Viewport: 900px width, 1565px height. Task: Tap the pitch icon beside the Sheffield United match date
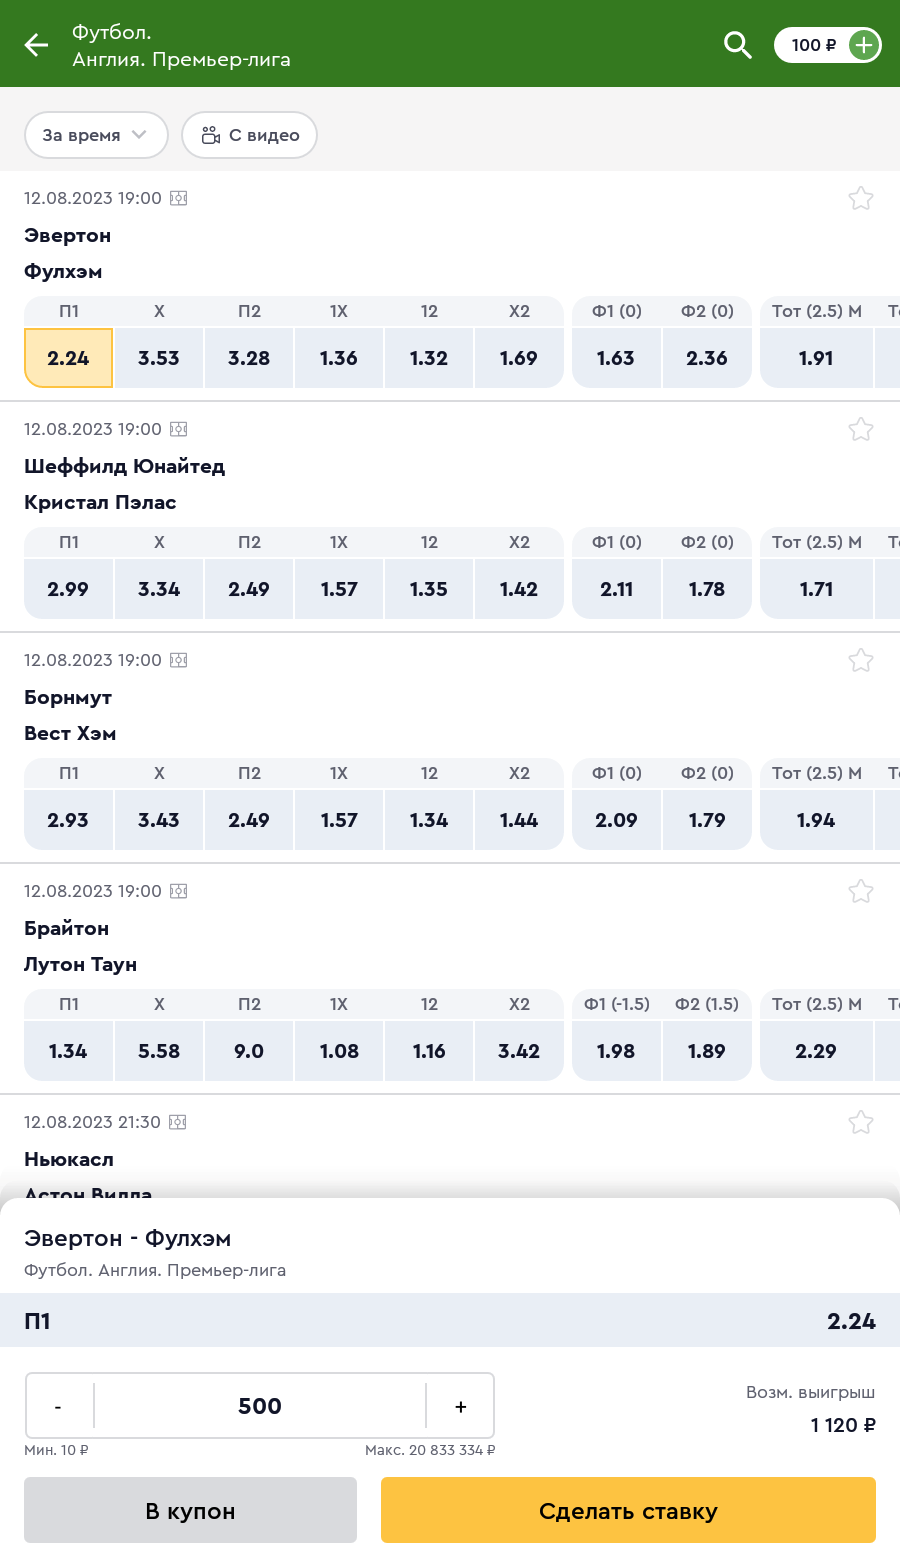[179, 429]
